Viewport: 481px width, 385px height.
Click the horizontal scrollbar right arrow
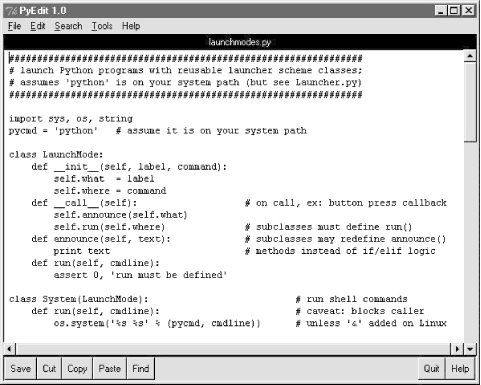tap(457, 349)
